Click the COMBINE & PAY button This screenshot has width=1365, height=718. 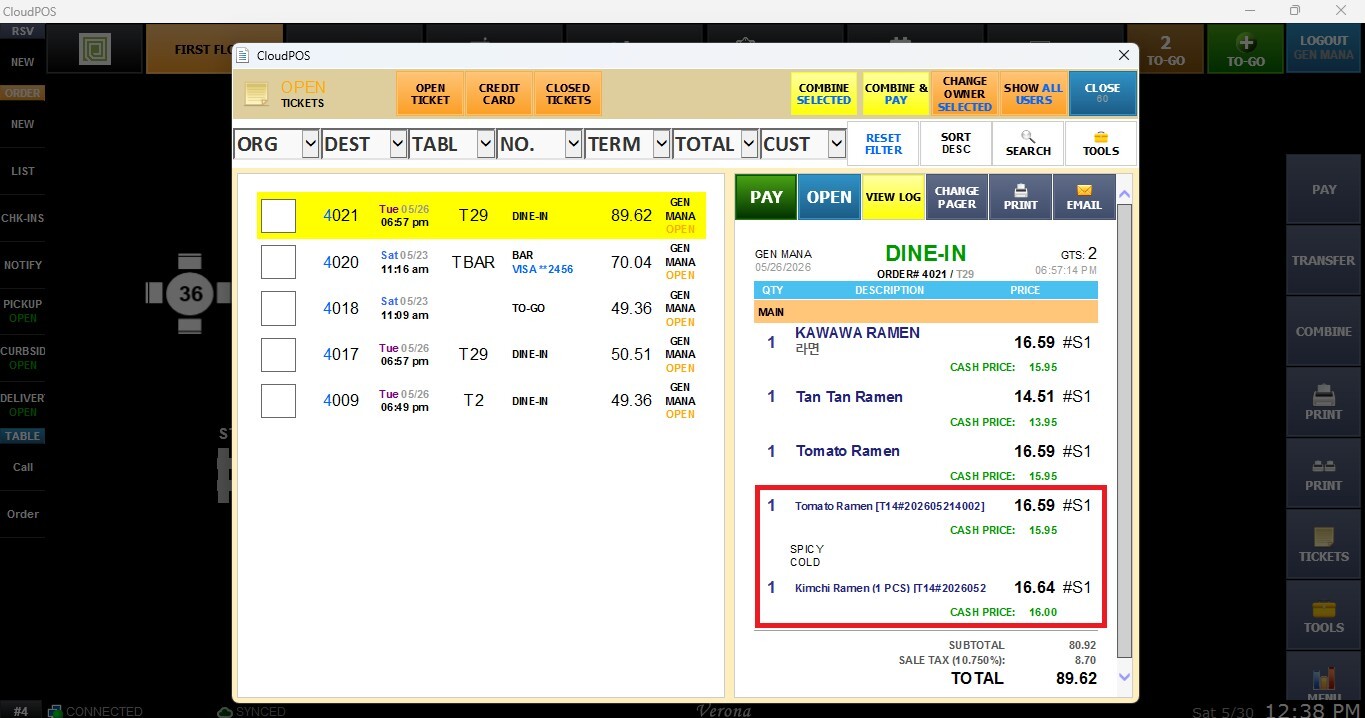(x=896, y=94)
